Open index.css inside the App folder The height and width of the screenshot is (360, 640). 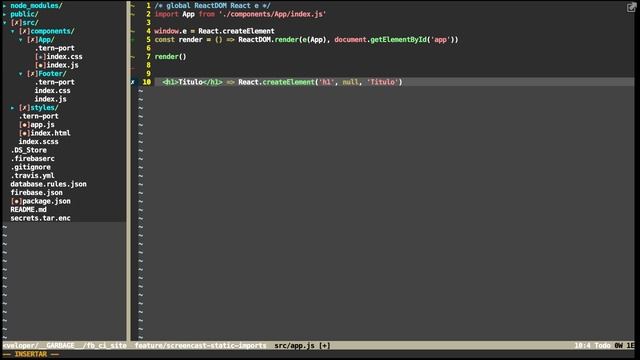point(64,57)
